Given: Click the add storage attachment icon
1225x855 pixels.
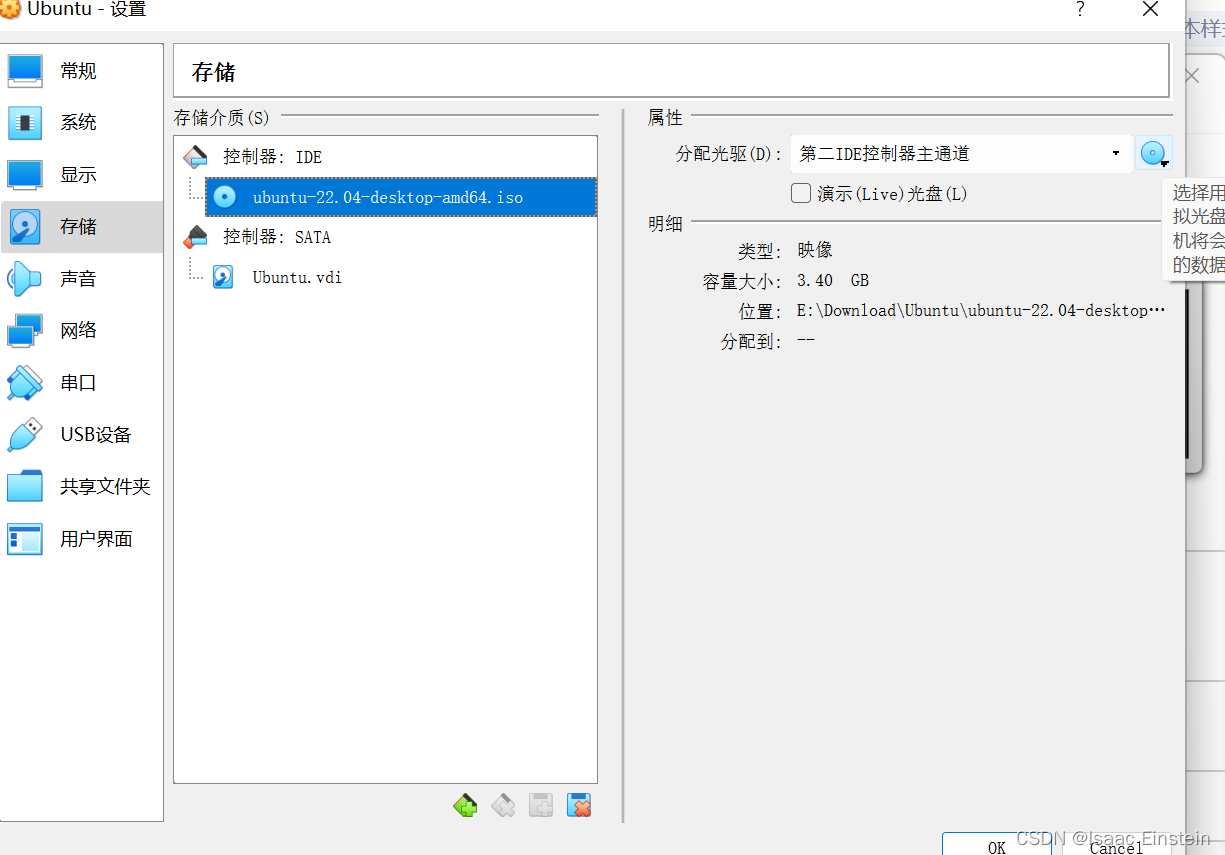Looking at the screenshot, I should coord(541,805).
